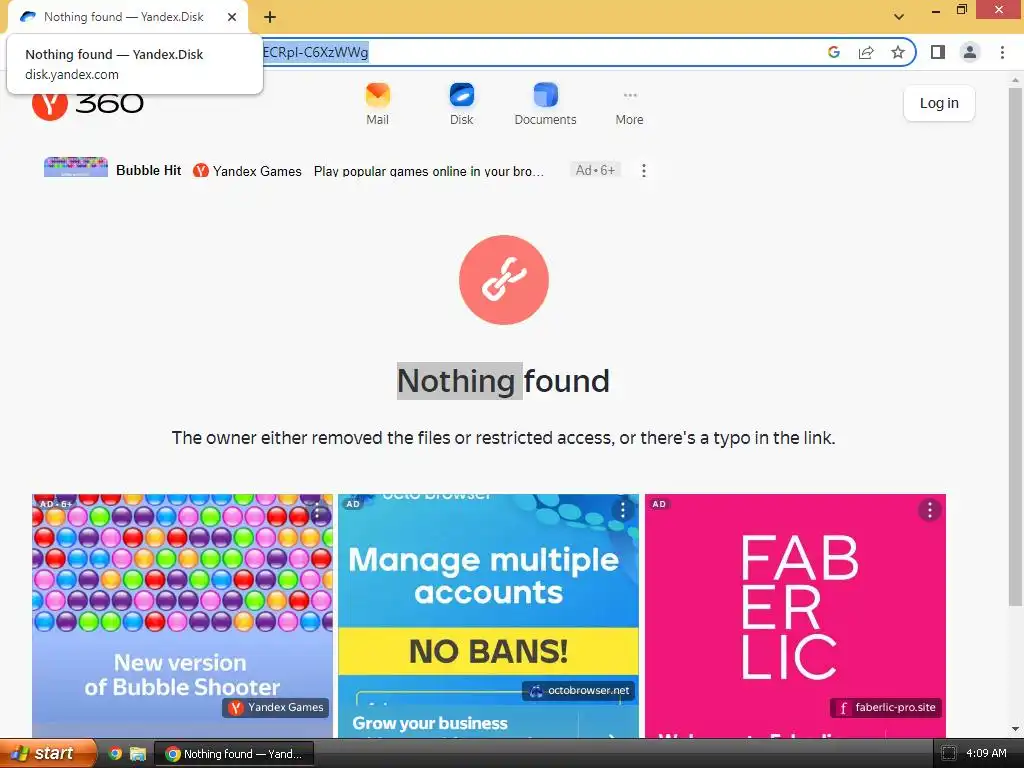This screenshot has width=1024, height=768.
Task: Toggle the browser side panel
Action: tap(938, 52)
